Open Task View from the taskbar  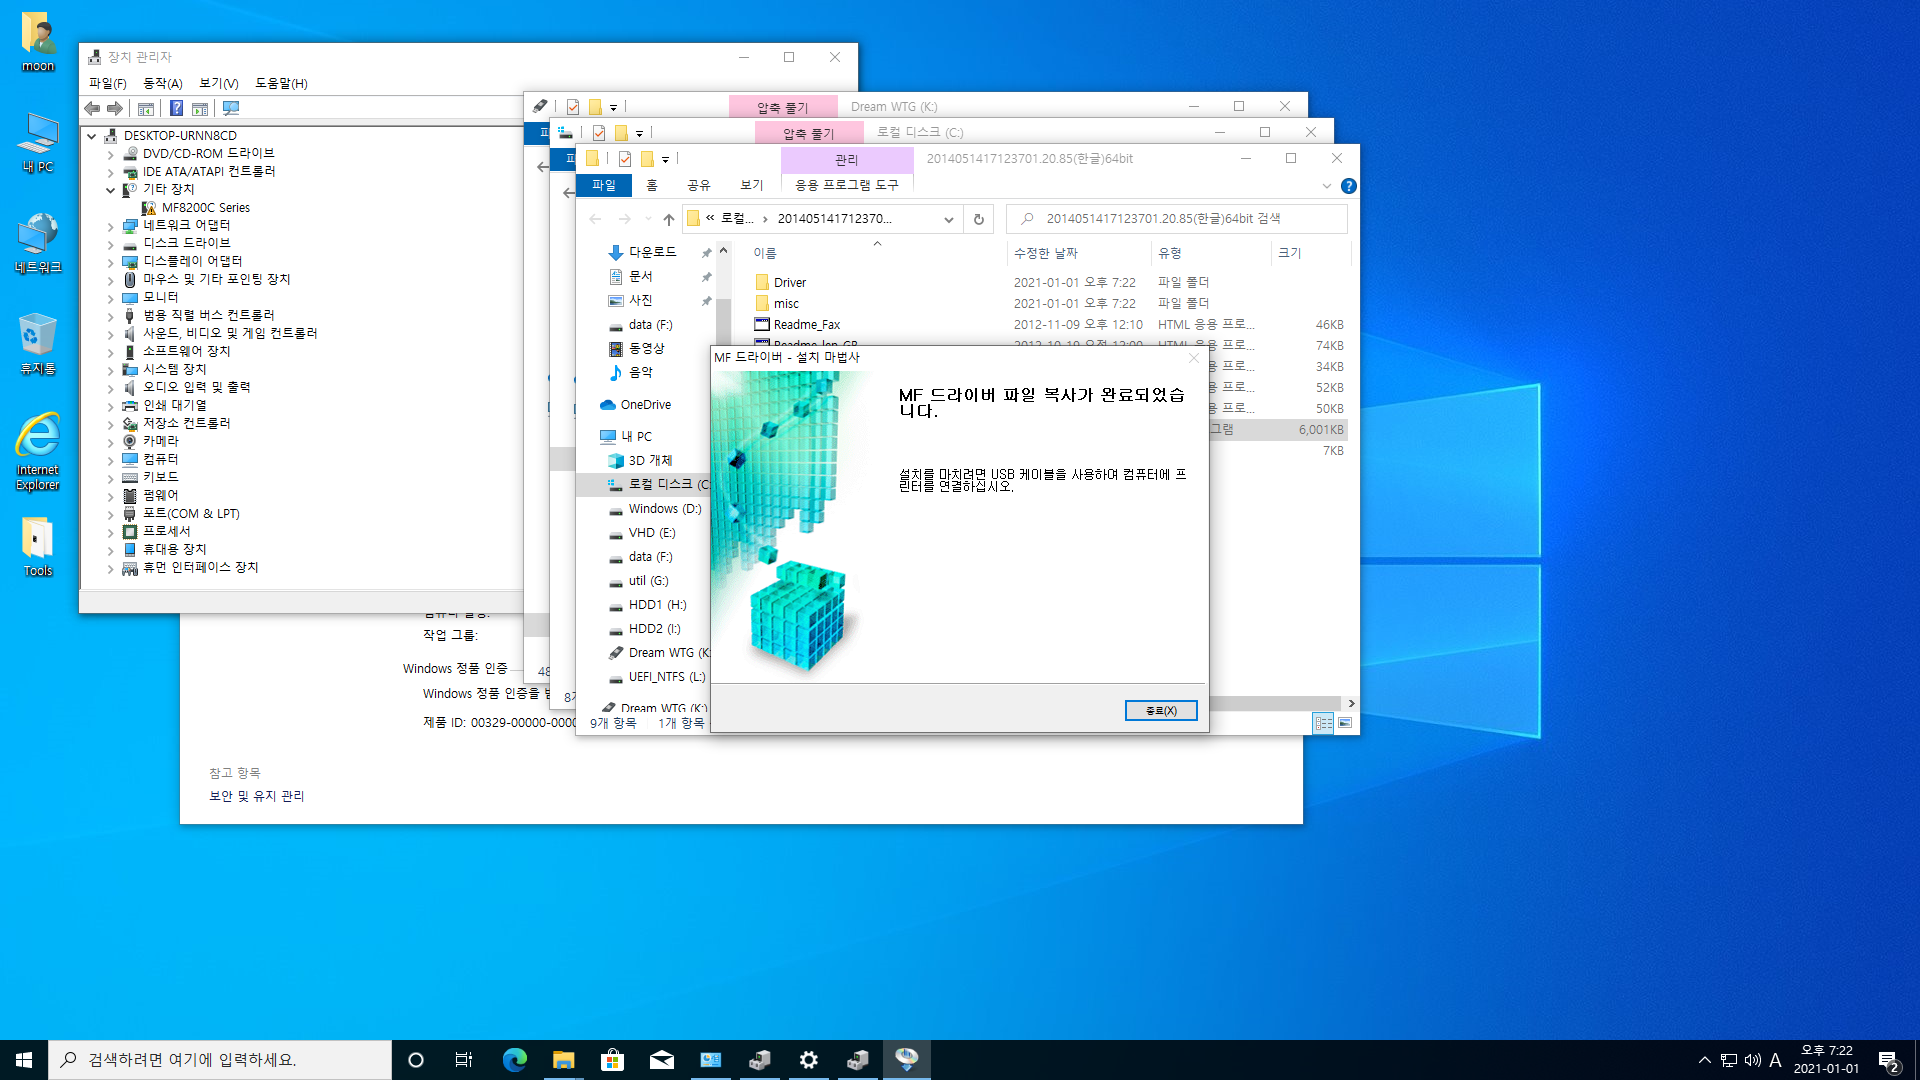(x=464, y=1060)
